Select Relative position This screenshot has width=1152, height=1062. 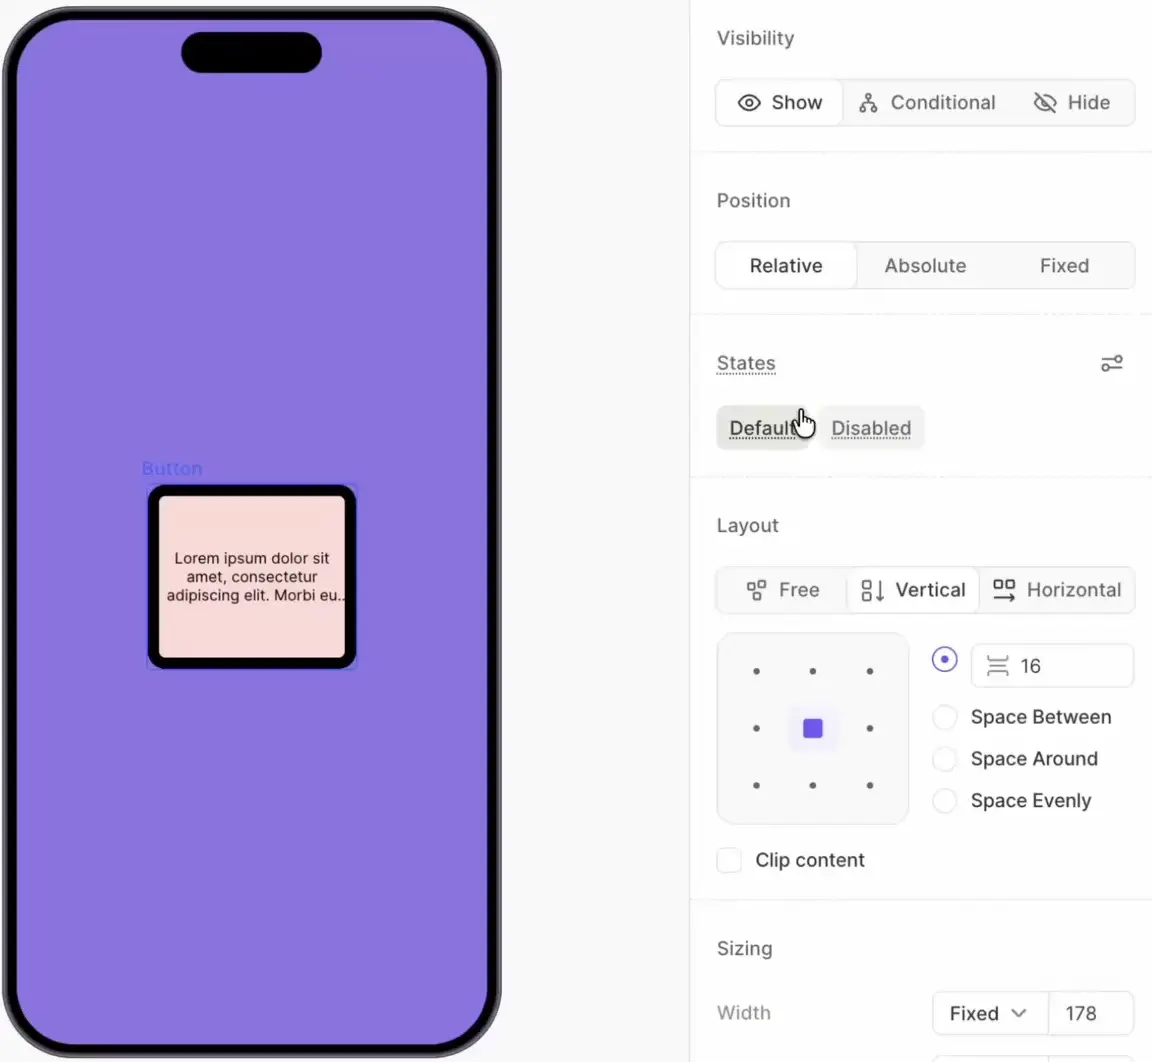pyautogui.click(x=785, y=266)
